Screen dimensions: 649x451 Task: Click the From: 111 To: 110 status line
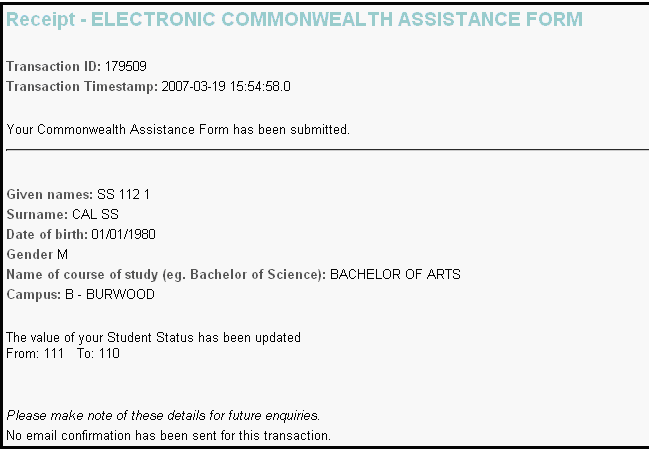pyautogui.click(x=63, y=353)
